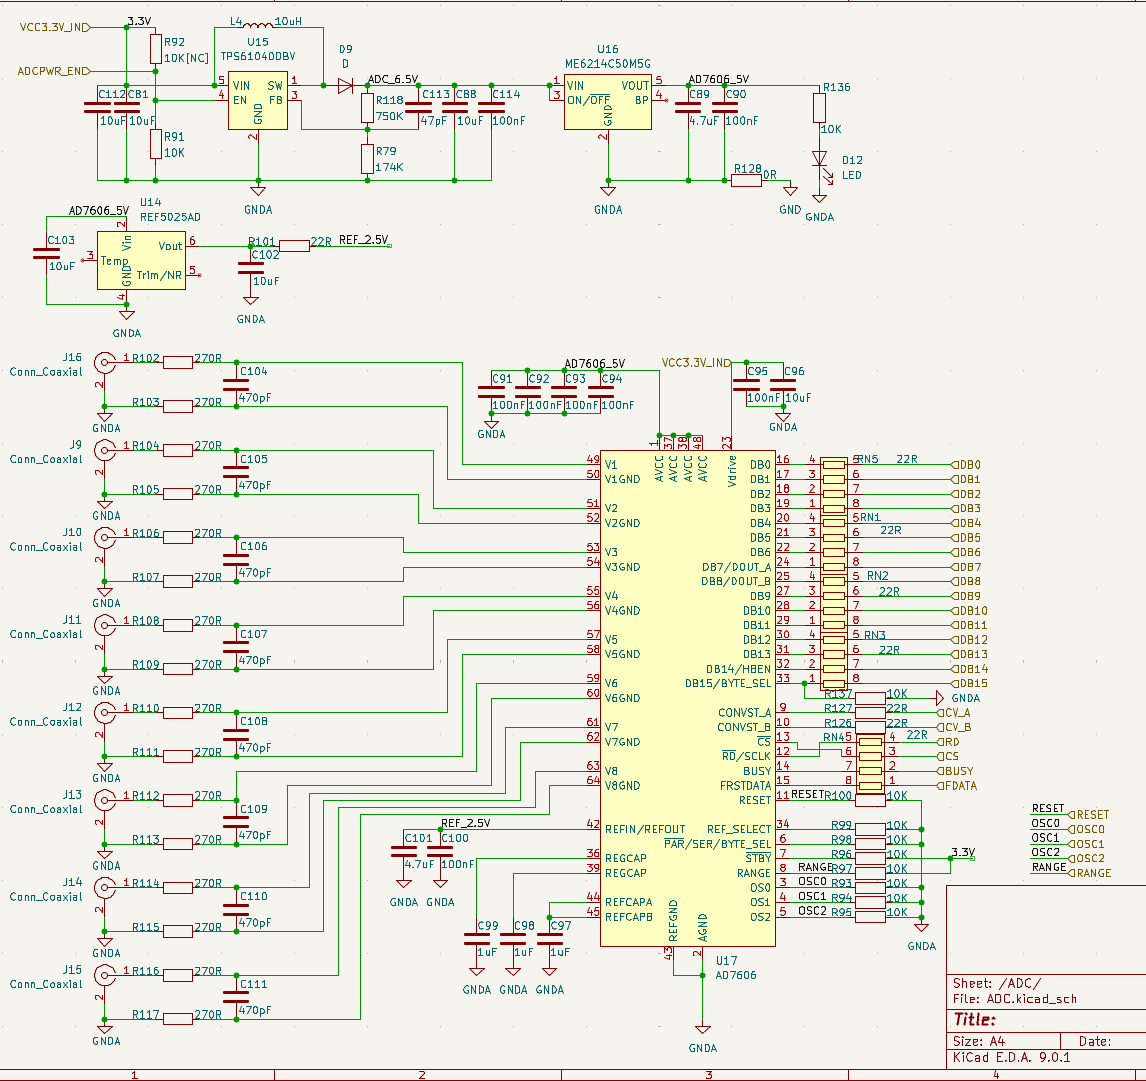Select the ME6214C50M5G regulator U16
Viewport: 1146px width, 1081px height.
click(x=607, y=101)
